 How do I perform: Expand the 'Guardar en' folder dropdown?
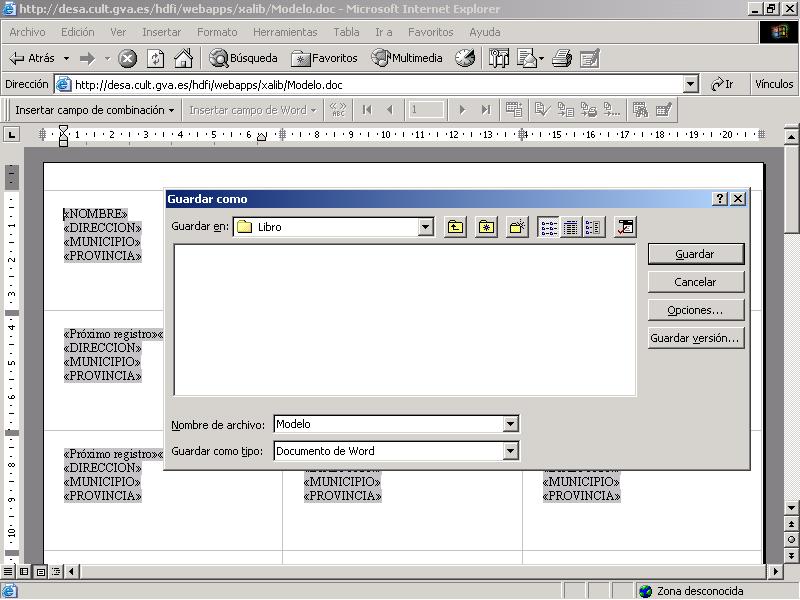click(426, 227)
